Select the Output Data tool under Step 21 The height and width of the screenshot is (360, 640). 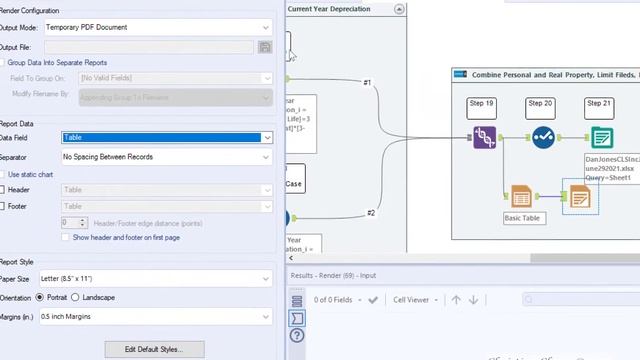(x=602, y=138)
